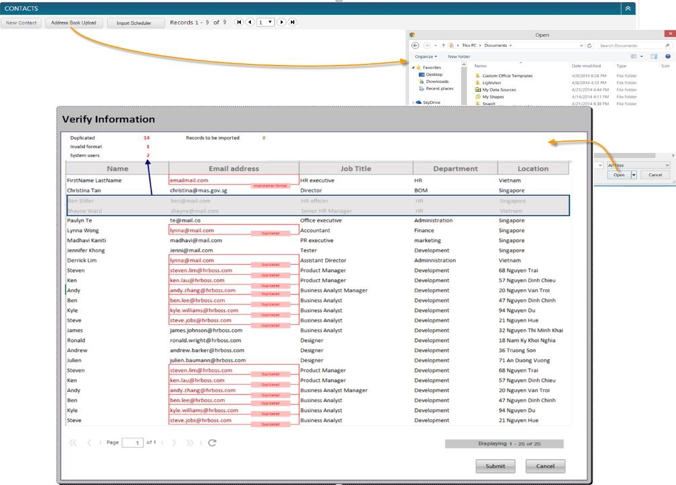Screen dimensions: 676x485
Task: Sort the verify table by the Name column
Action: click(117, 169)
